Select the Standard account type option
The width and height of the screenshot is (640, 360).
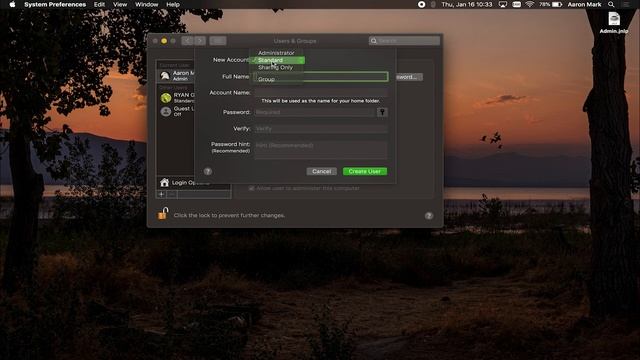tap(278, 60)
